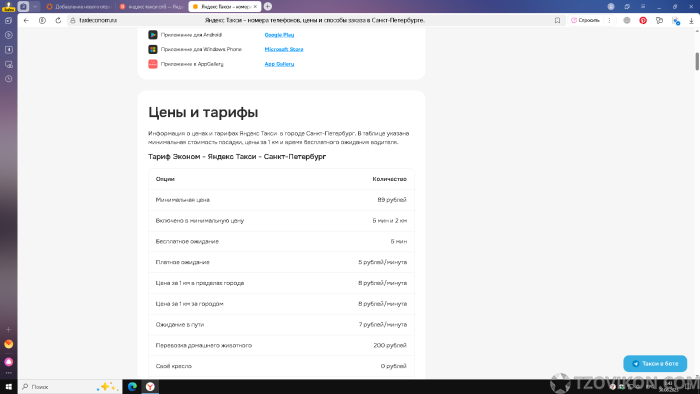Viewport: 700px width, 394px height.
Task: Click the Опции column header
Action: click(165, 179)
